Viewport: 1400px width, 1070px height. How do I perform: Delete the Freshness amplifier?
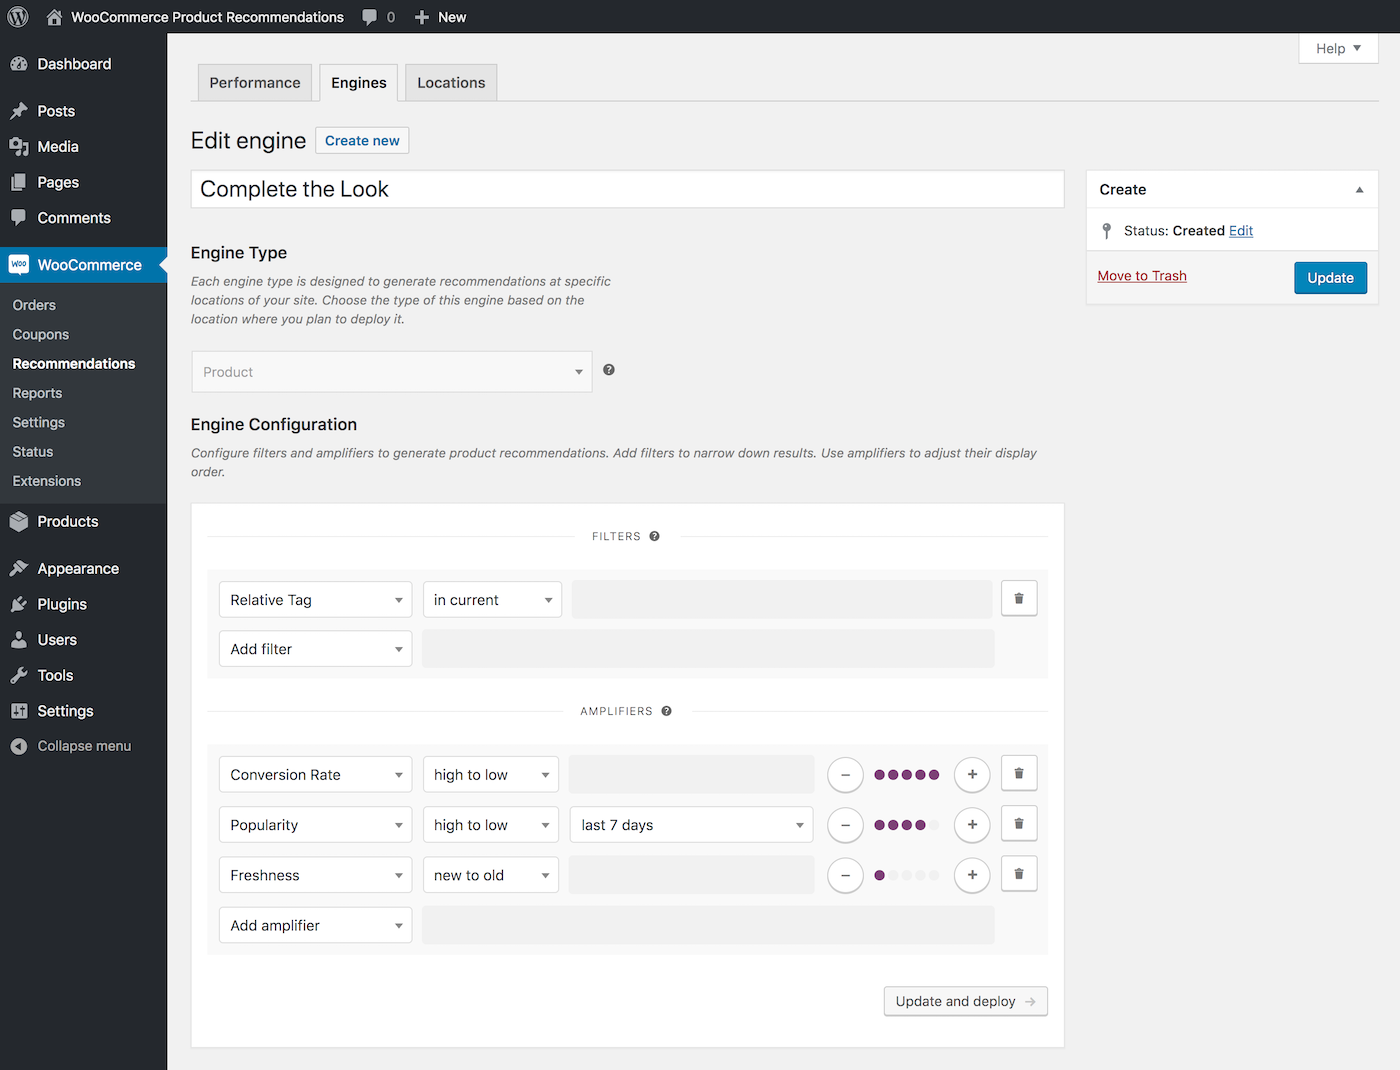tap(1019, 873)
